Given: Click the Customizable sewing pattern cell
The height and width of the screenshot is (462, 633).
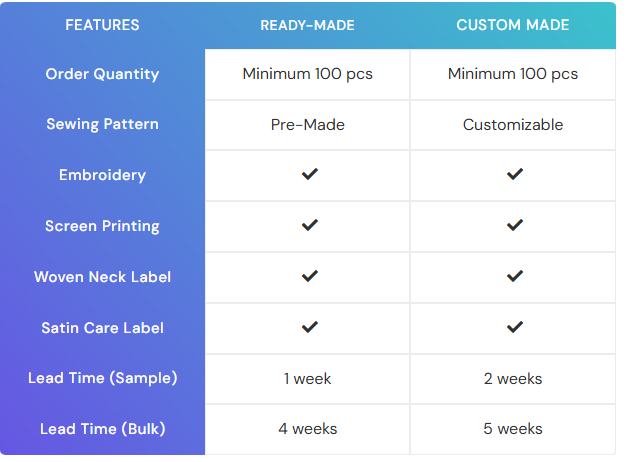Looking at the screenshot, I should pos(513,125).
